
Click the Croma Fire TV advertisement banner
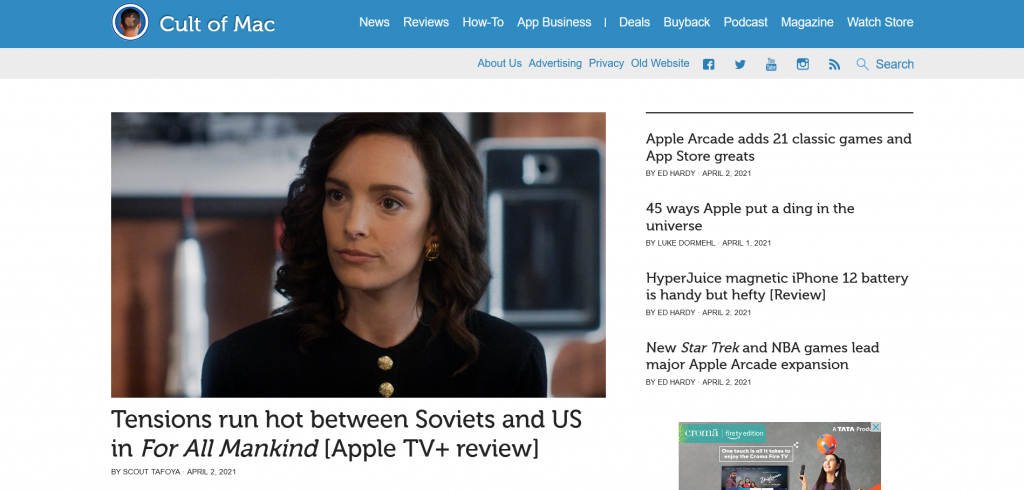coord(780,456)
